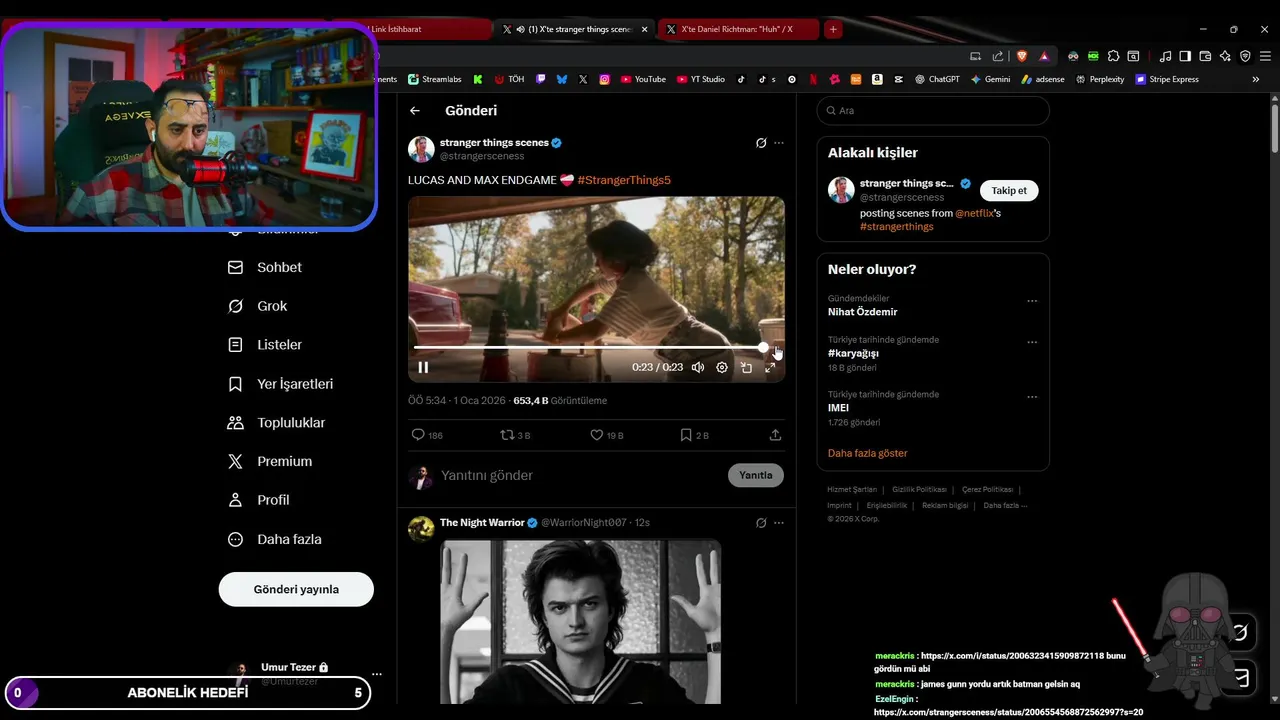Open Grok icon on stranger things post

coord(761,143)
